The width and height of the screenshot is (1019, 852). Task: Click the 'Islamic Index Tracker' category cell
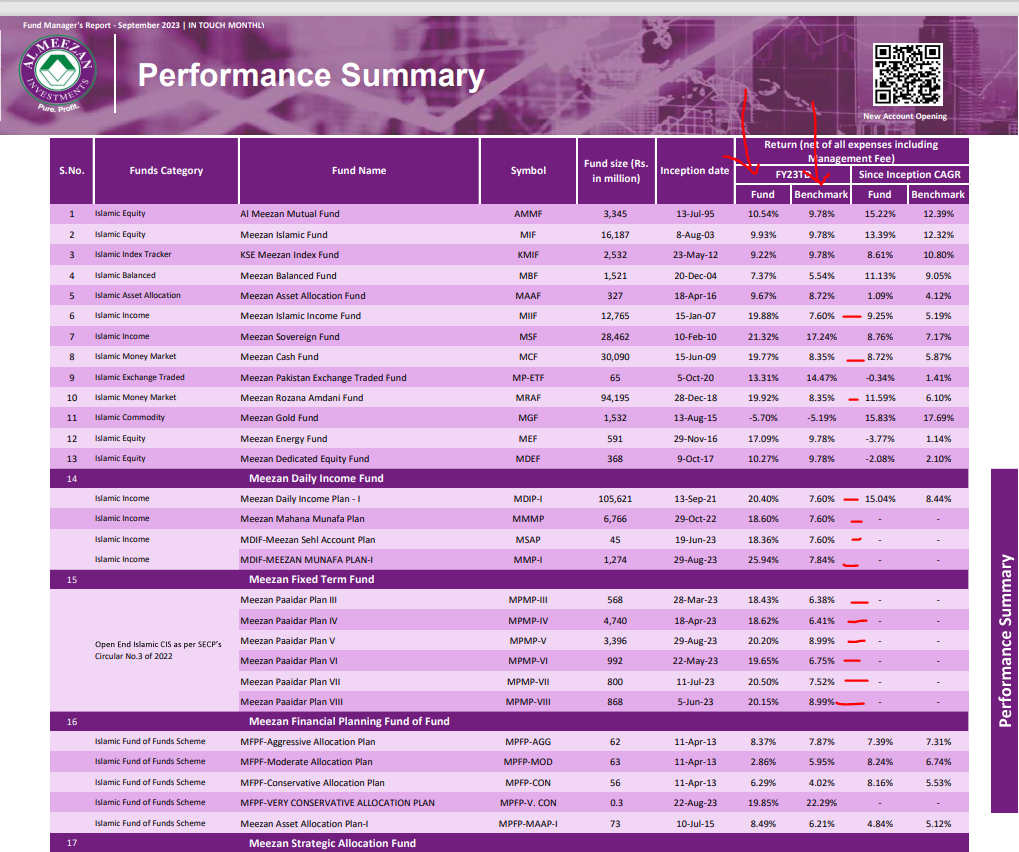[133, 254]
